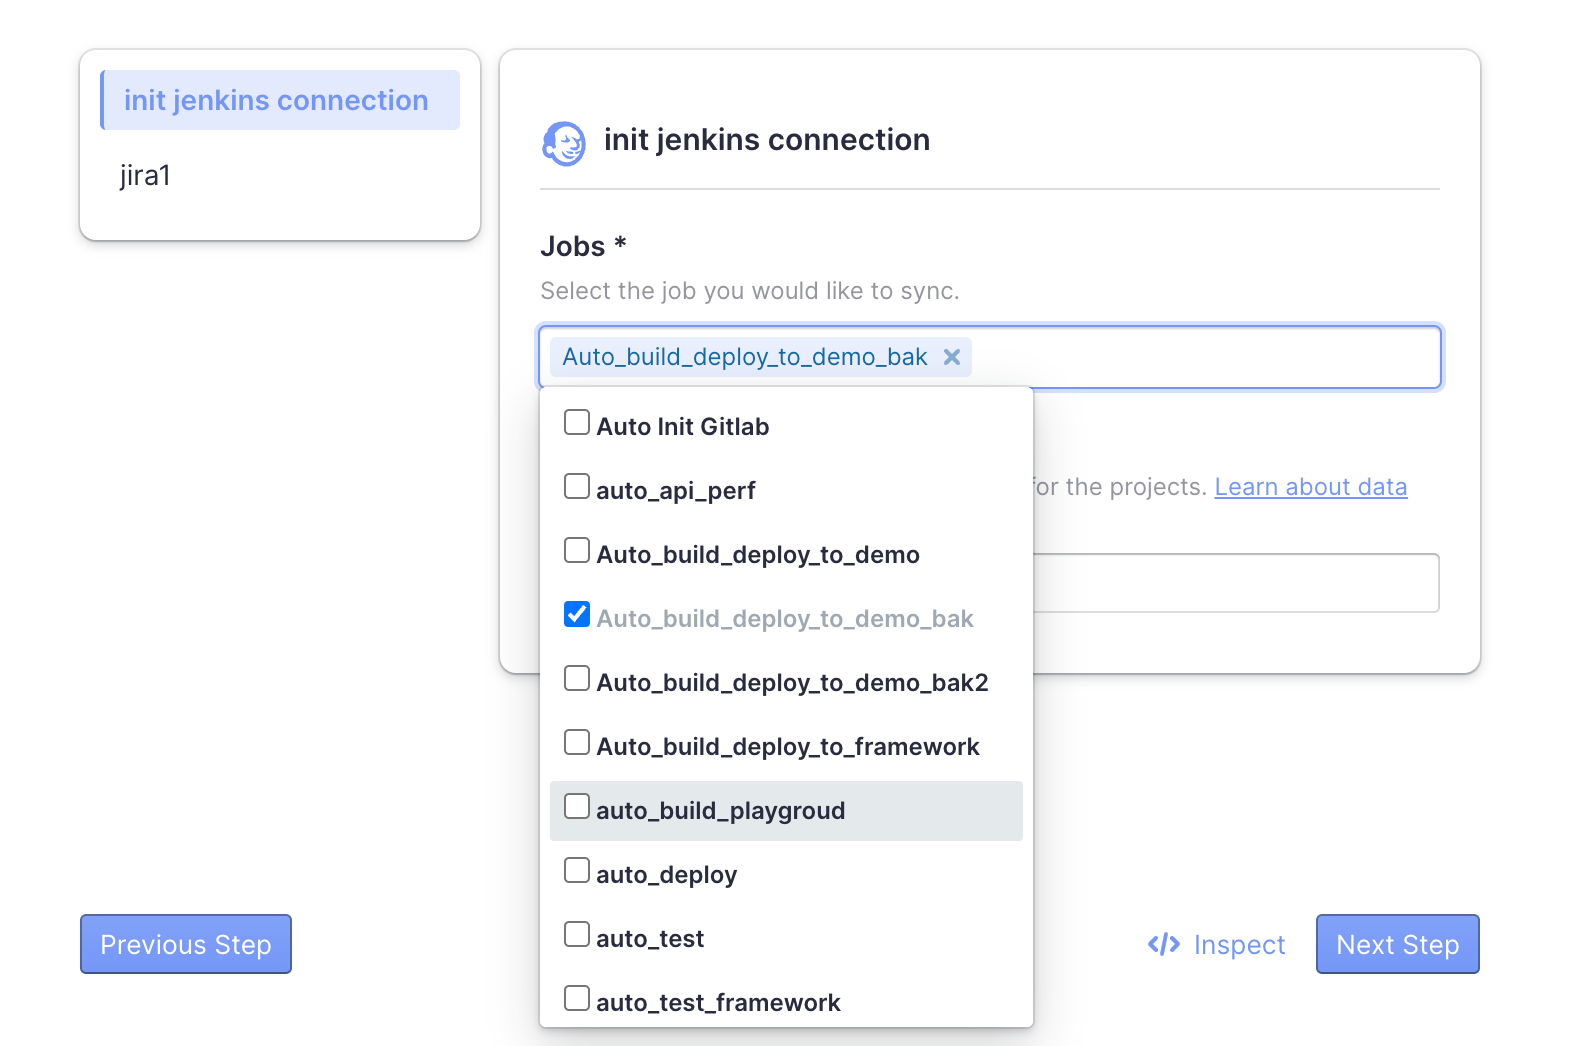This screenshot has width=1582, height=1046.
Task: Click the Inspect code icon
Action: 1164,944
